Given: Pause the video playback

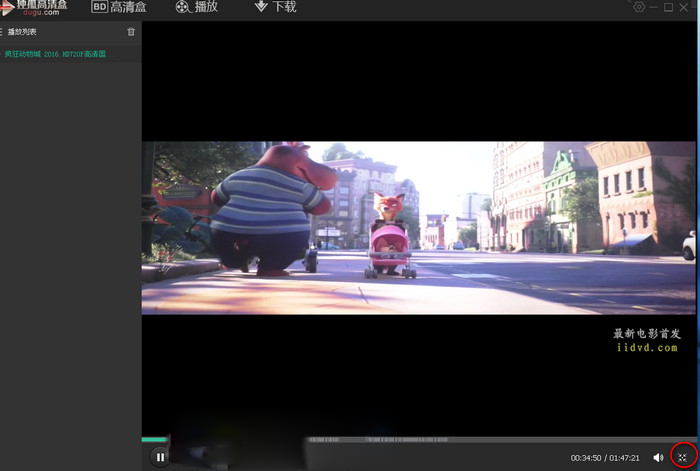Looking at the screenshot, I should click(160, 457).
